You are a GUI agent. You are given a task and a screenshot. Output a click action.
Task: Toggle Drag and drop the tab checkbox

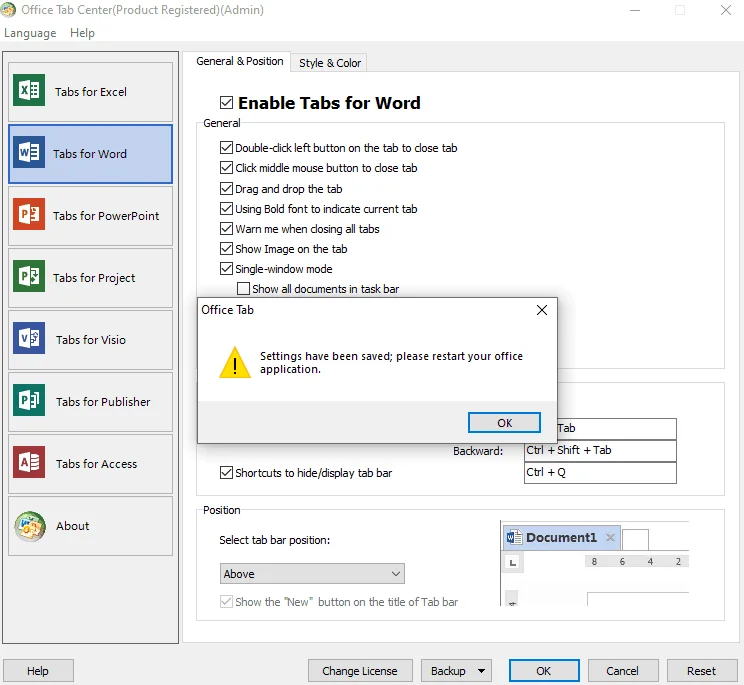tap(226, 188)
